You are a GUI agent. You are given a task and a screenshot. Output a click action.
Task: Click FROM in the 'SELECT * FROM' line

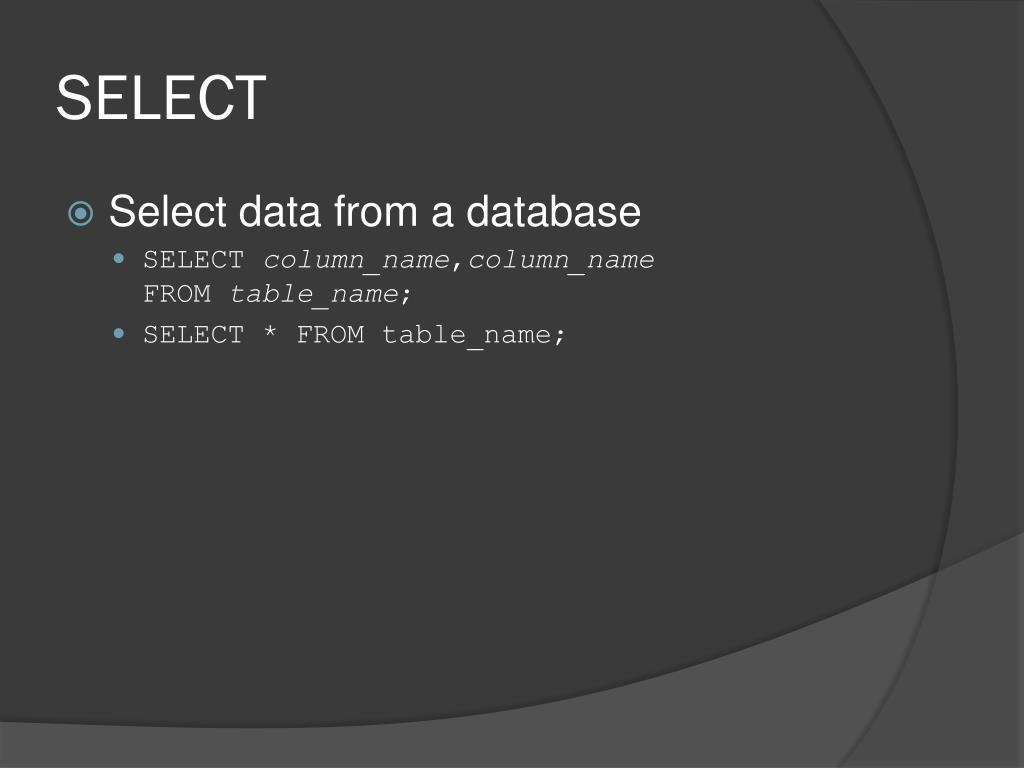pyautogui.click(x=330, y=335)
